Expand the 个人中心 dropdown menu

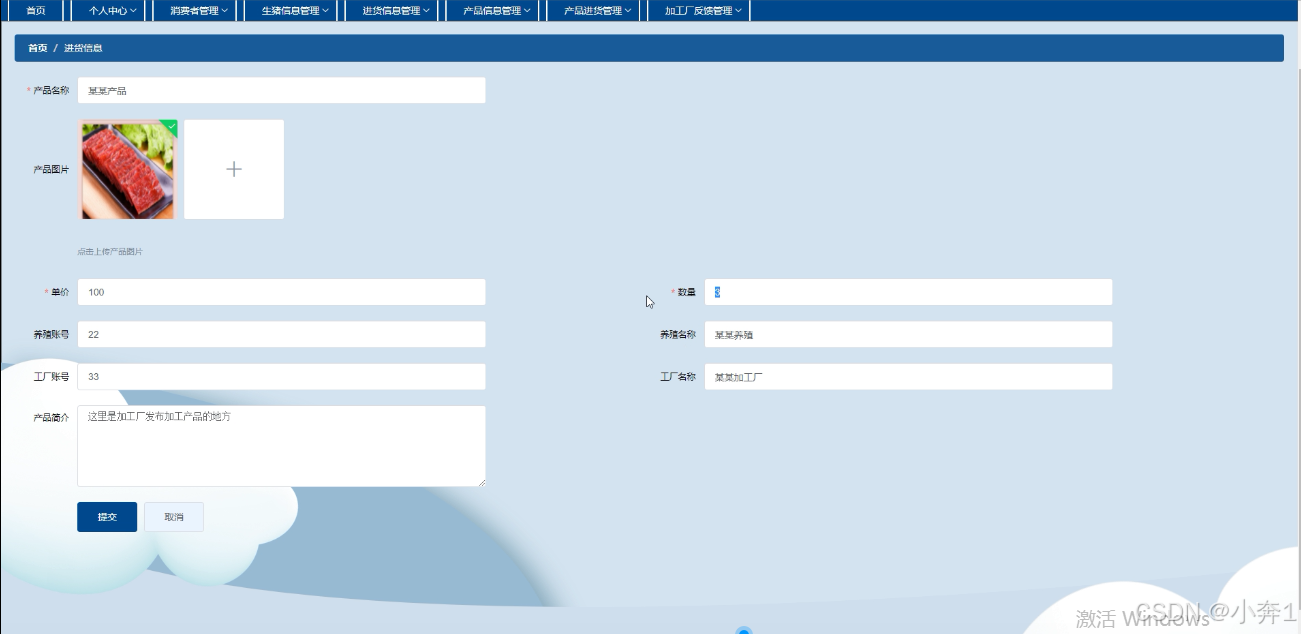[107, 11]
